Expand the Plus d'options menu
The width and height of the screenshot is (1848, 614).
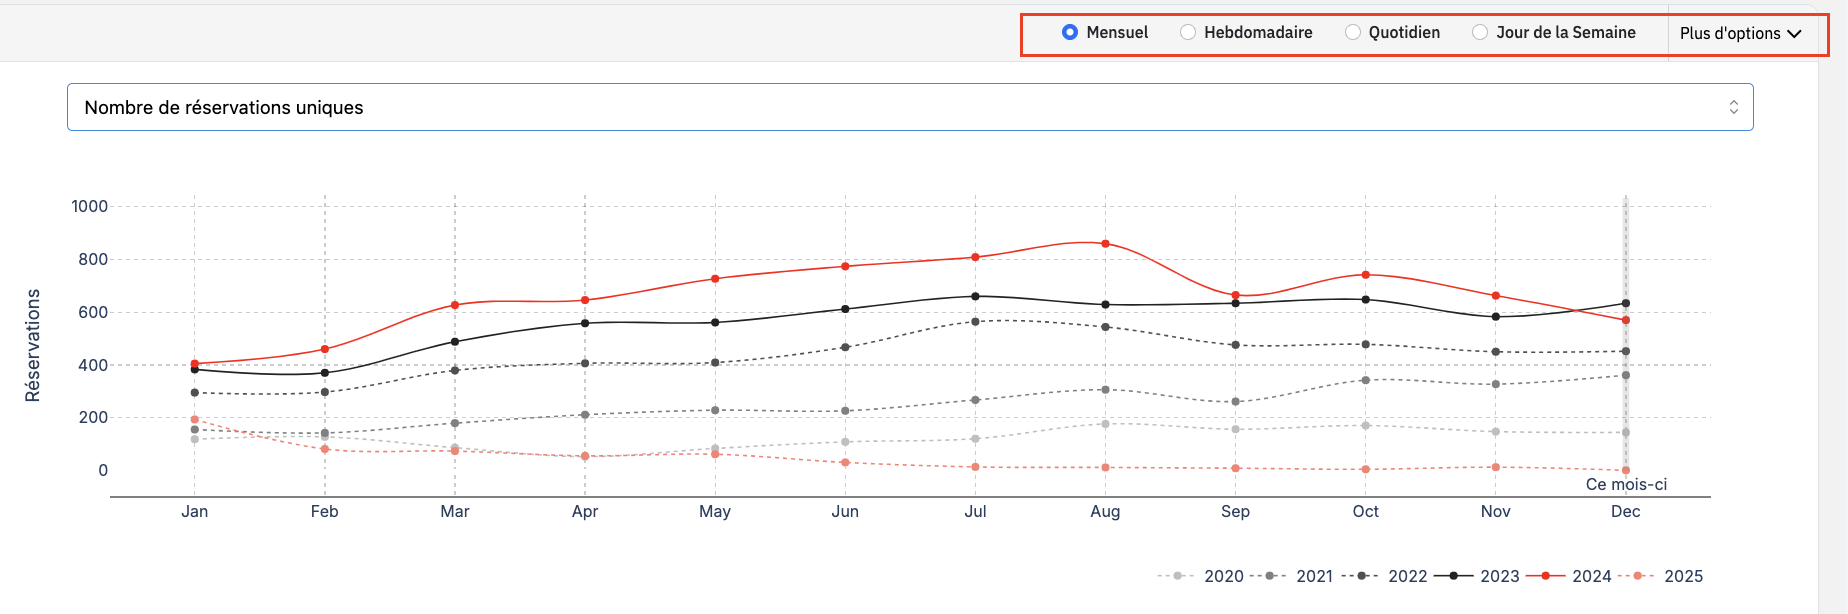pos(1740,33)
